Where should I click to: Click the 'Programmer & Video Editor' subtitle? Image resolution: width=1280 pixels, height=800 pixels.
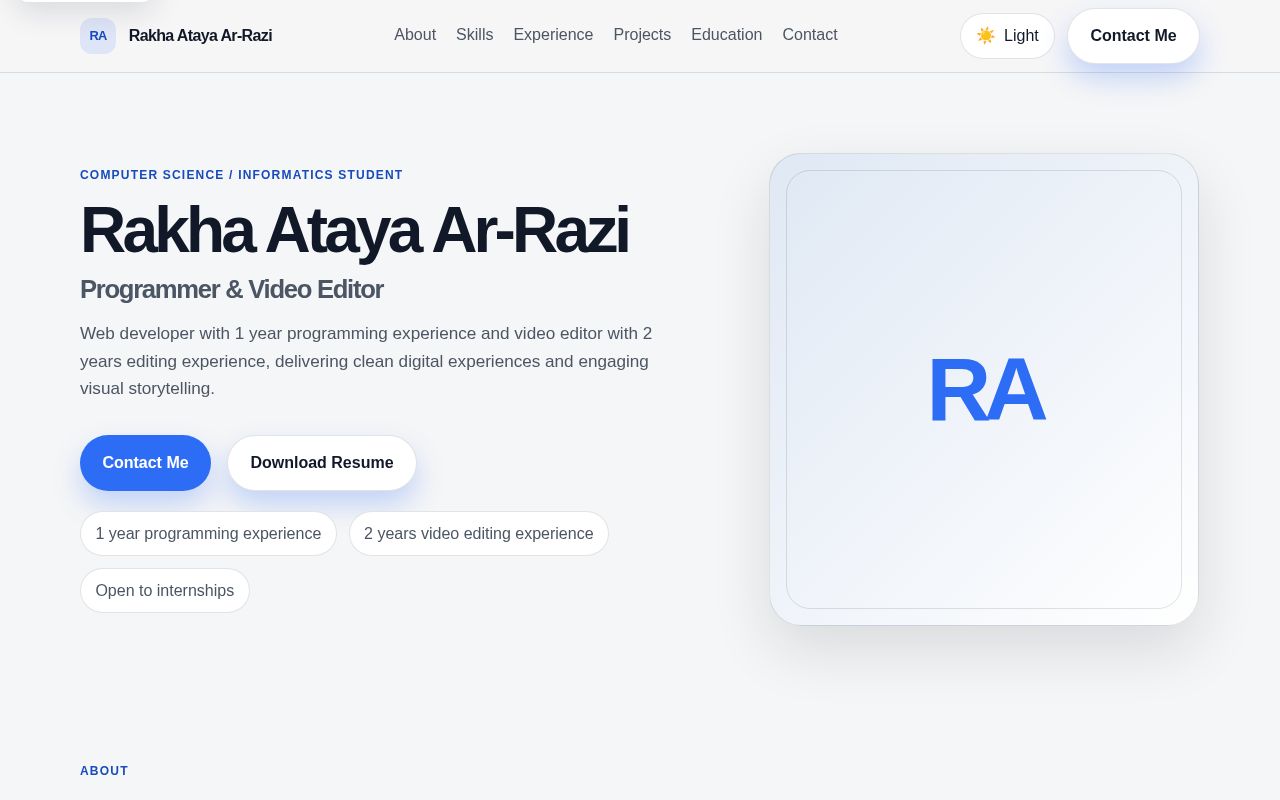[x=232, y=289]
